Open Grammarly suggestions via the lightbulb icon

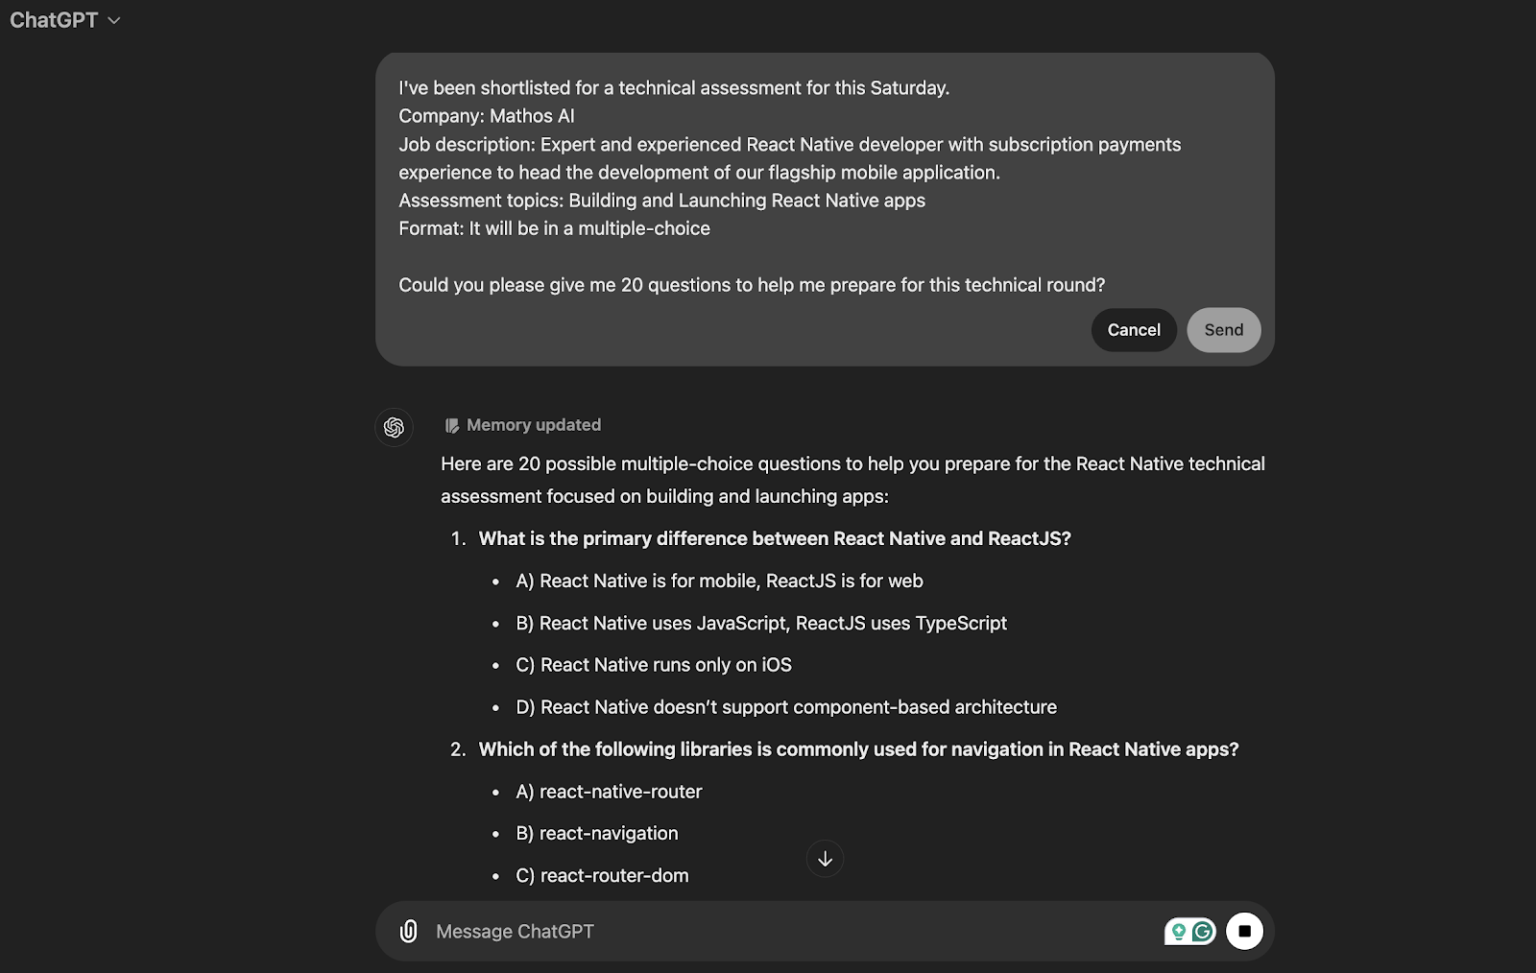[x=1180, y=930]
